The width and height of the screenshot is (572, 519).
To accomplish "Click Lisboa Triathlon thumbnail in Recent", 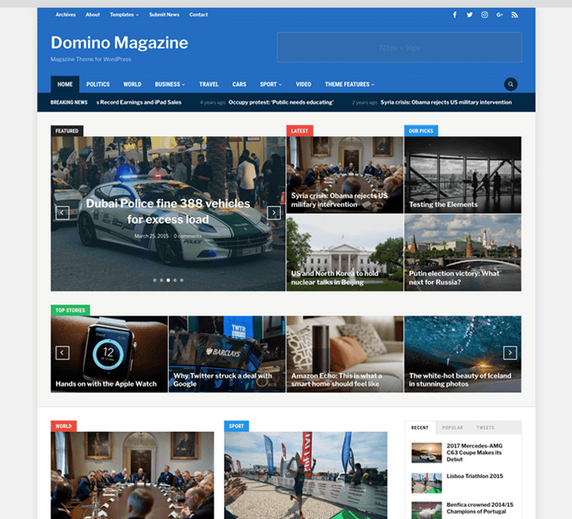I will pyautogui.click(x=426, y=483).
